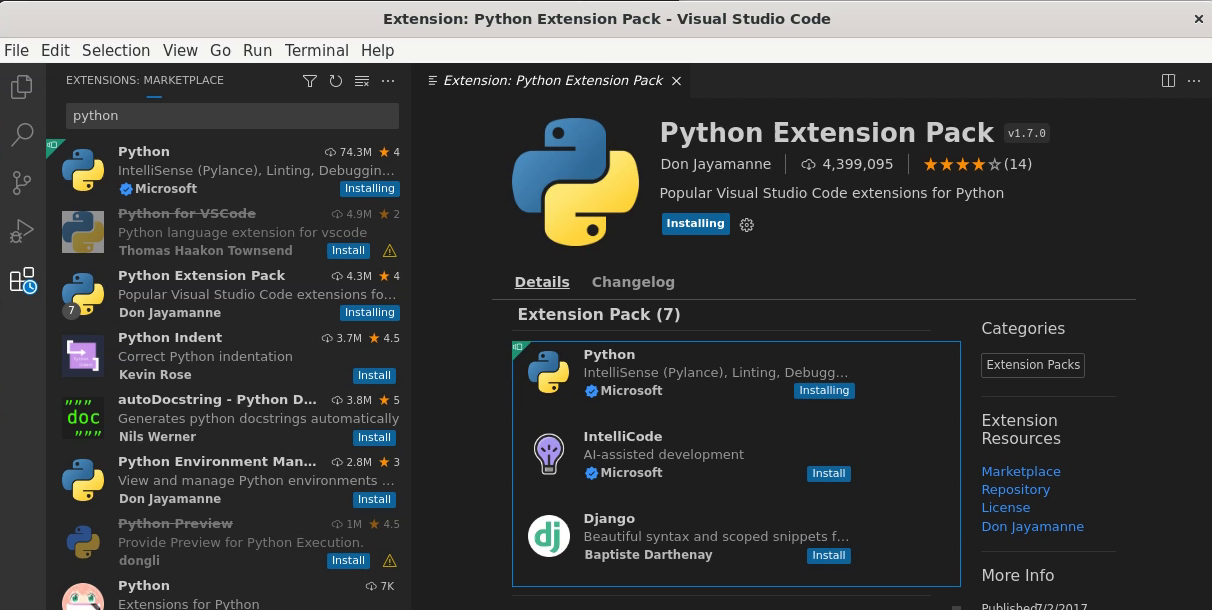Install IntelliCode from the extension pack
The width and height of the screenshot is (1212, 610).
[828, 474]
